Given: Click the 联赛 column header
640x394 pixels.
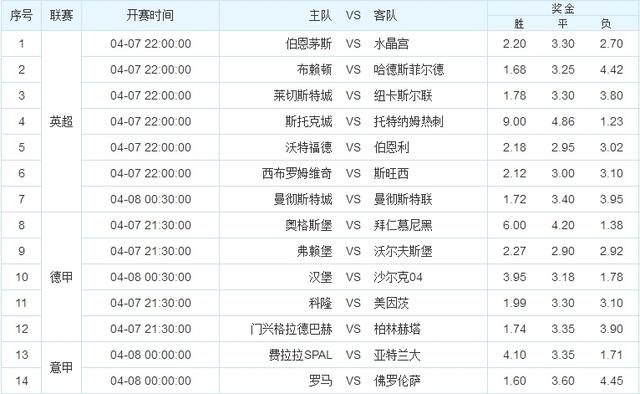Looking at the screenshot, I should [x=62, y=16].
